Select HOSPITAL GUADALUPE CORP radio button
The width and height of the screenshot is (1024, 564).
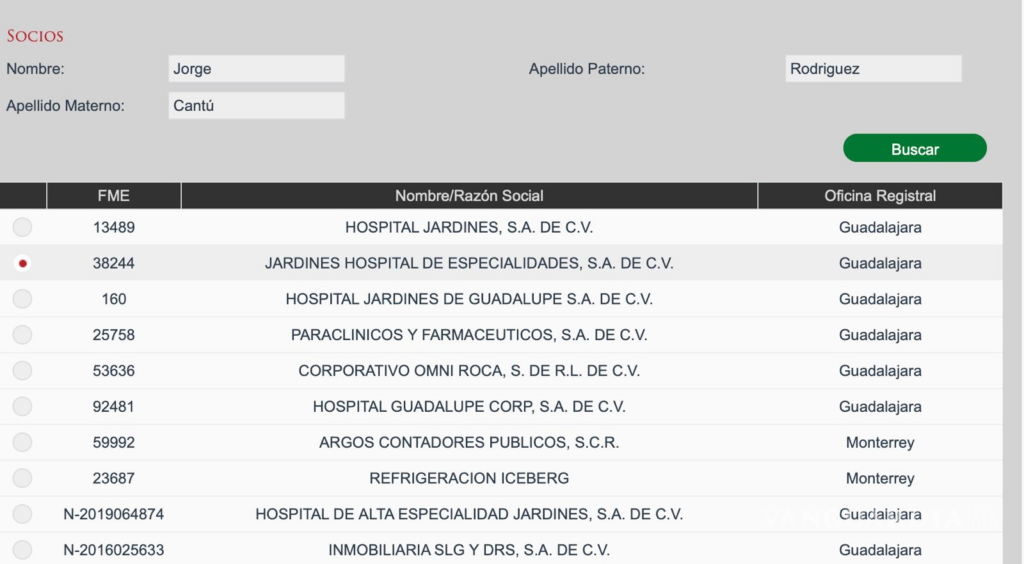point(22,407)
